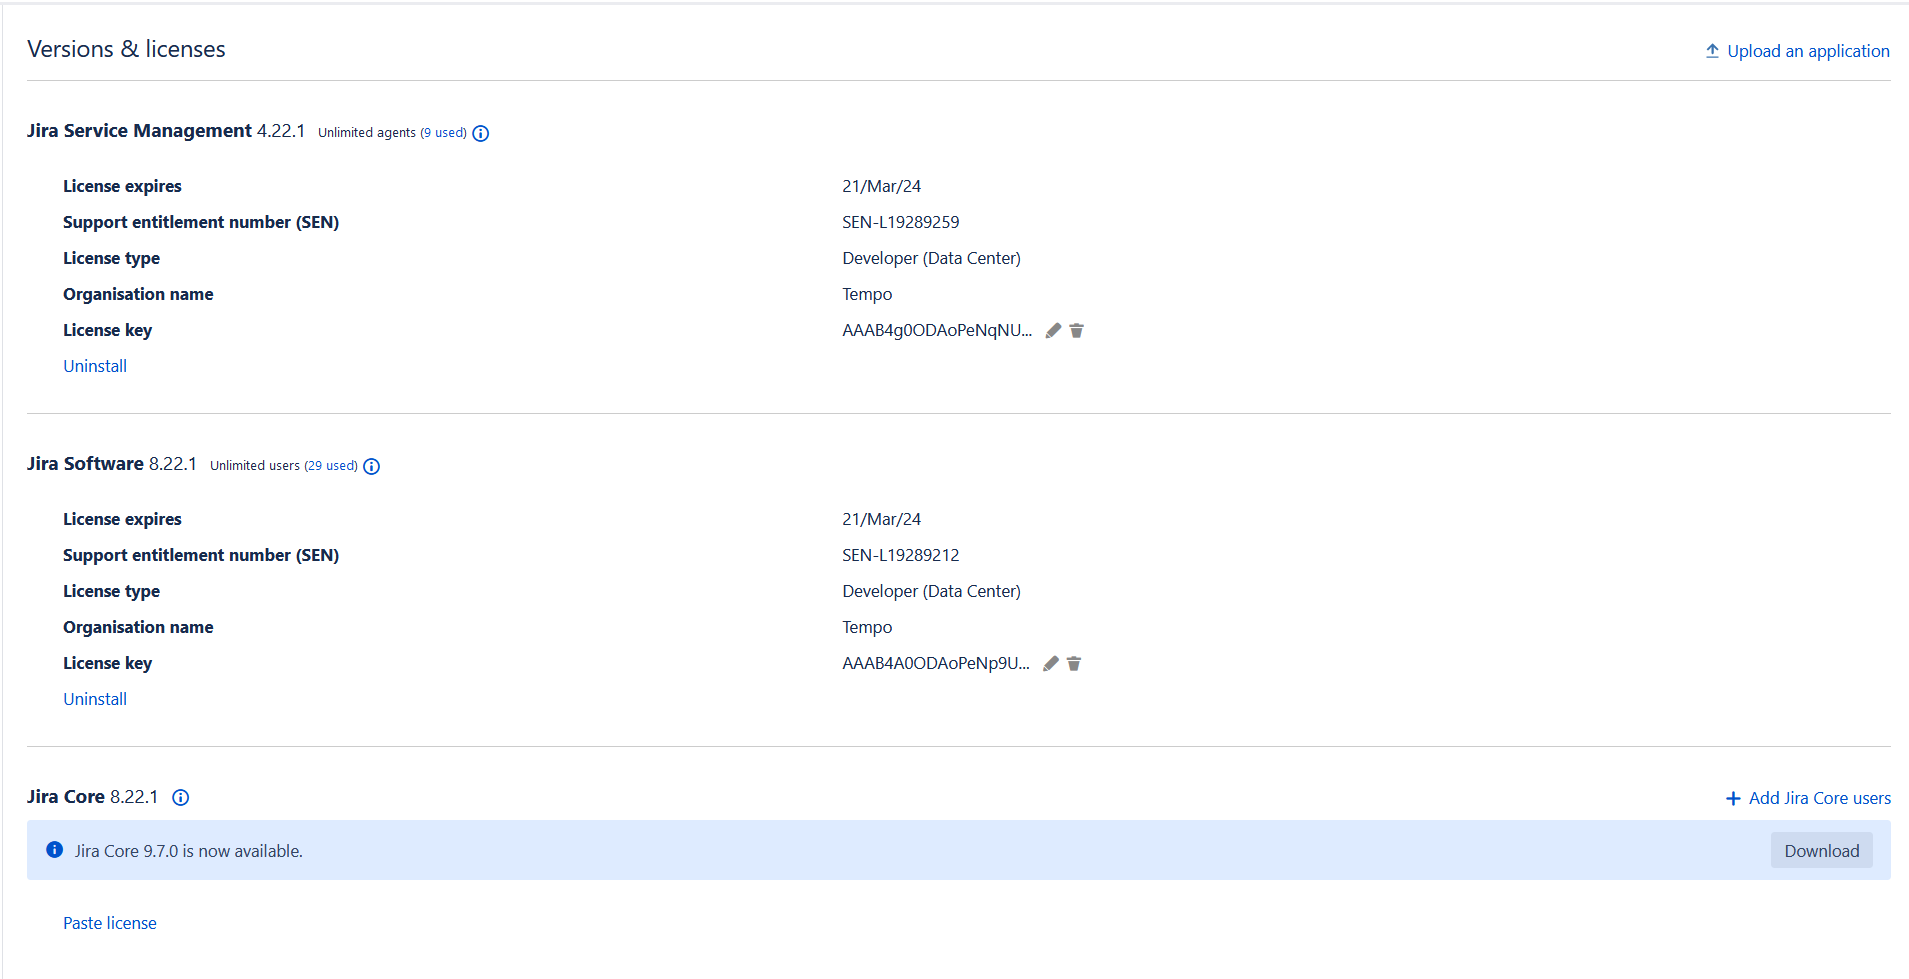Screen dimensions: 1909x979
Task: Click info icon next to Jira Core 8.22.1
Action: pyautogui.click(x=181, y=797)
